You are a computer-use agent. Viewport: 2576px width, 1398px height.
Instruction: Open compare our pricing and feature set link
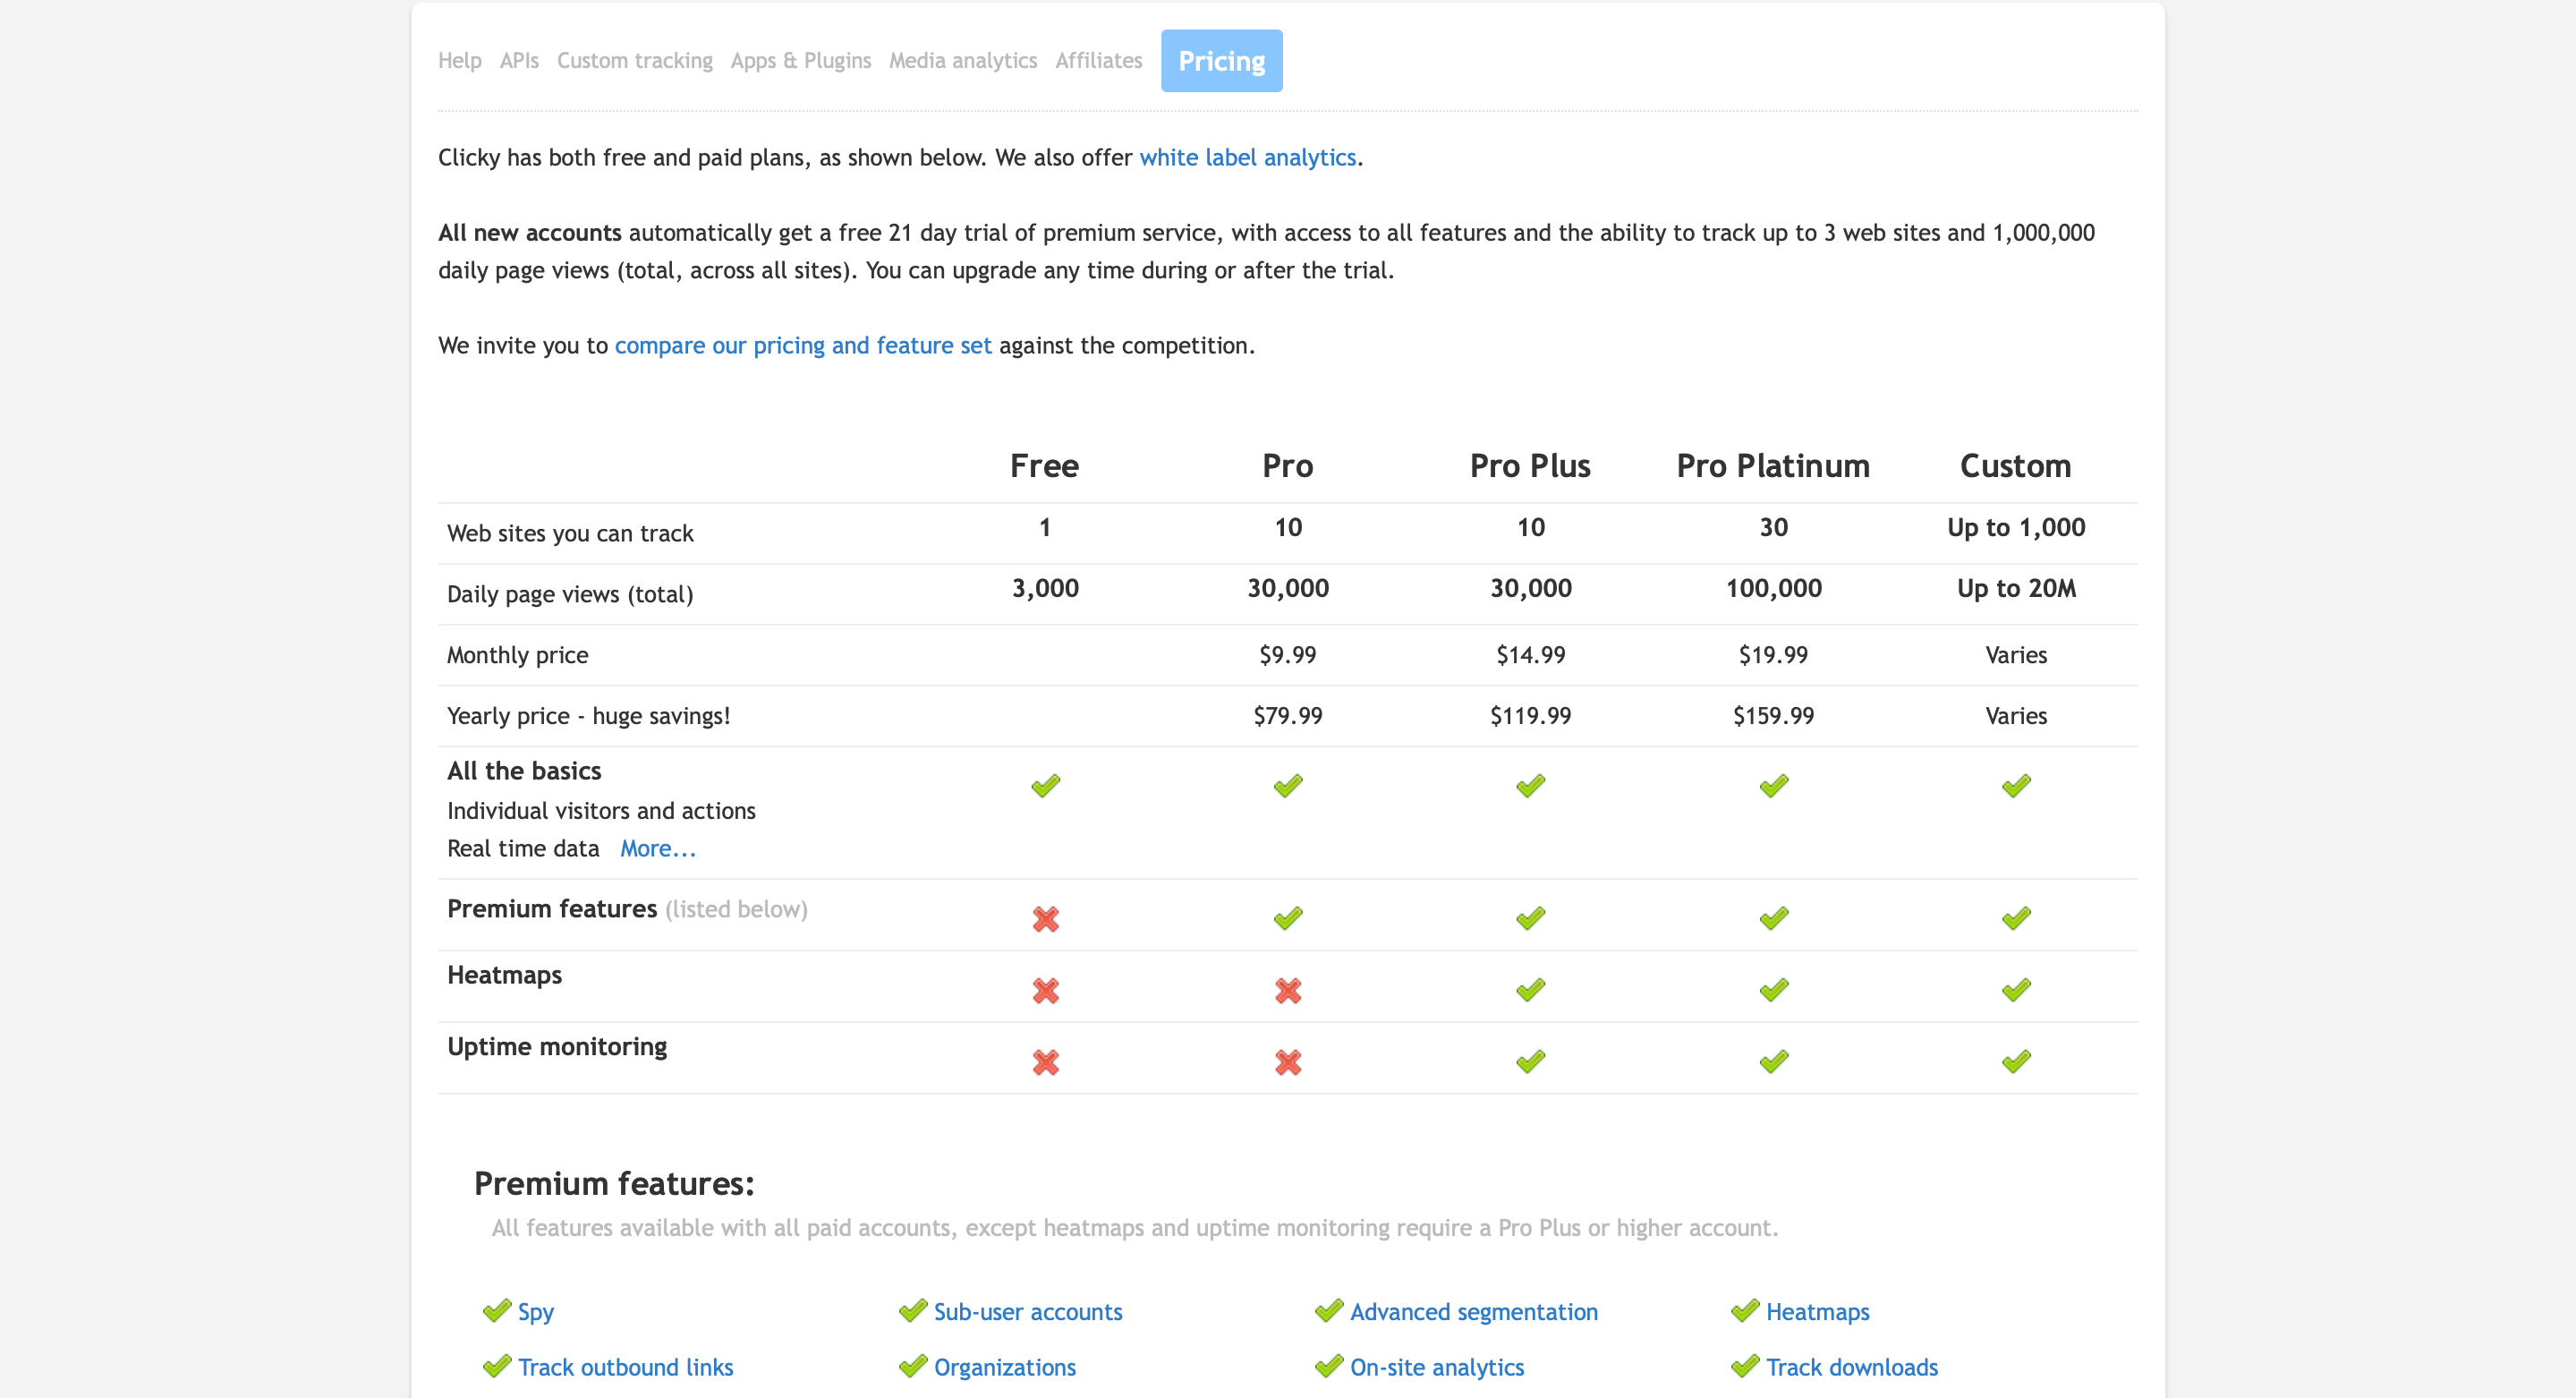click(803, 346)
